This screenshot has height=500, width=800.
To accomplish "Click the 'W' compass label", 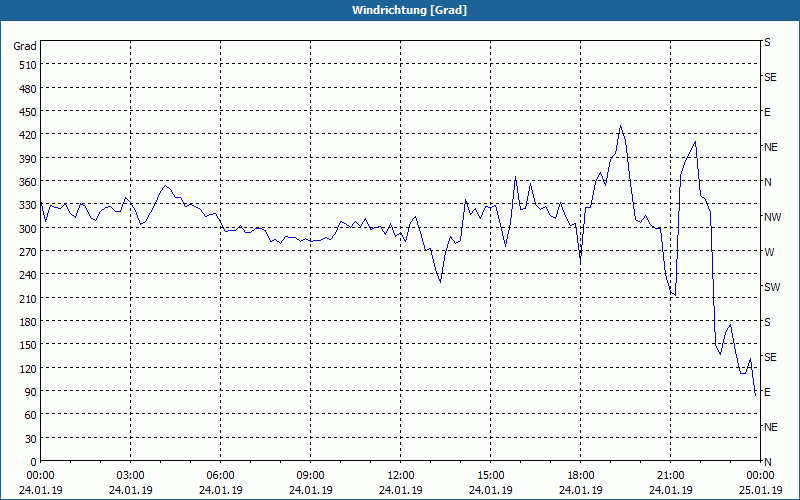I will [769, 252].
